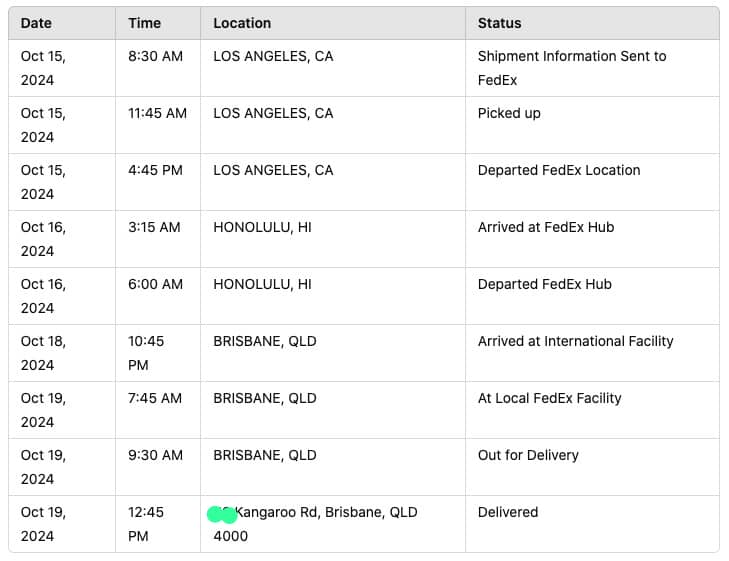729x561 pixels.
Task: Click the At Local FedEx Facility status
Action: tap(549, 399)
